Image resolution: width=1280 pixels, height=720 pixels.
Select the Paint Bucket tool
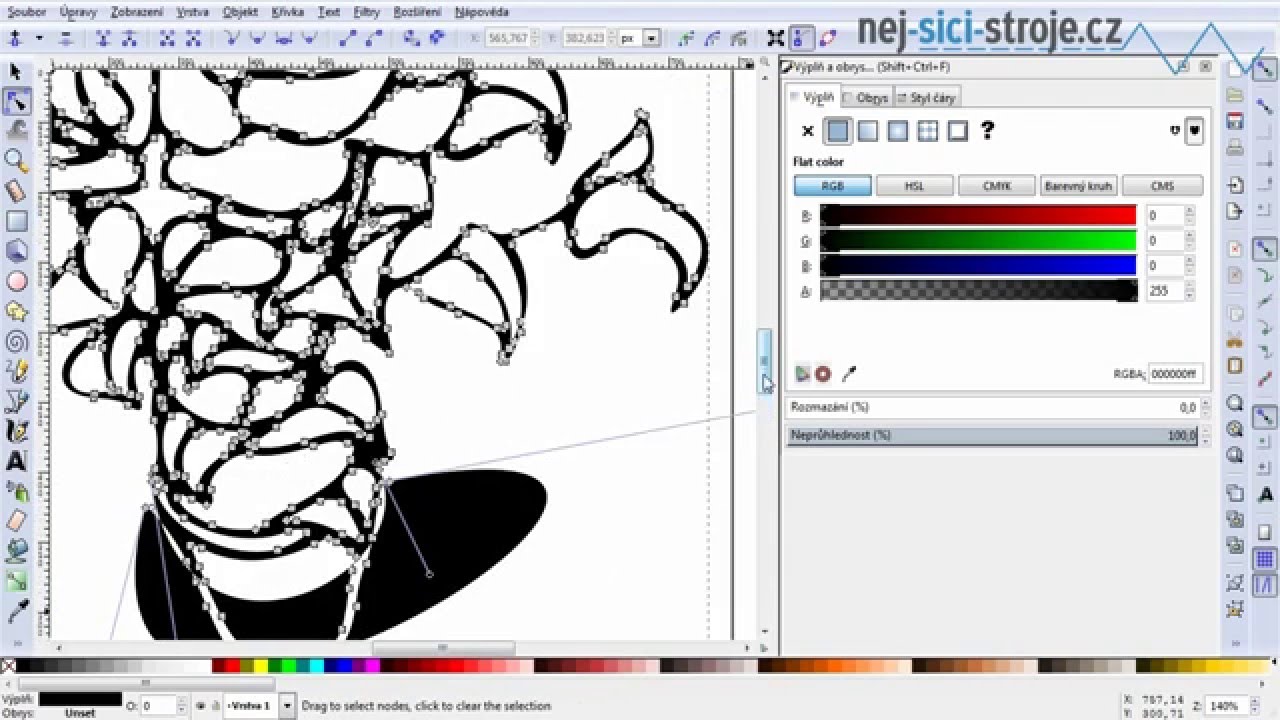click(x=16, y=550)
